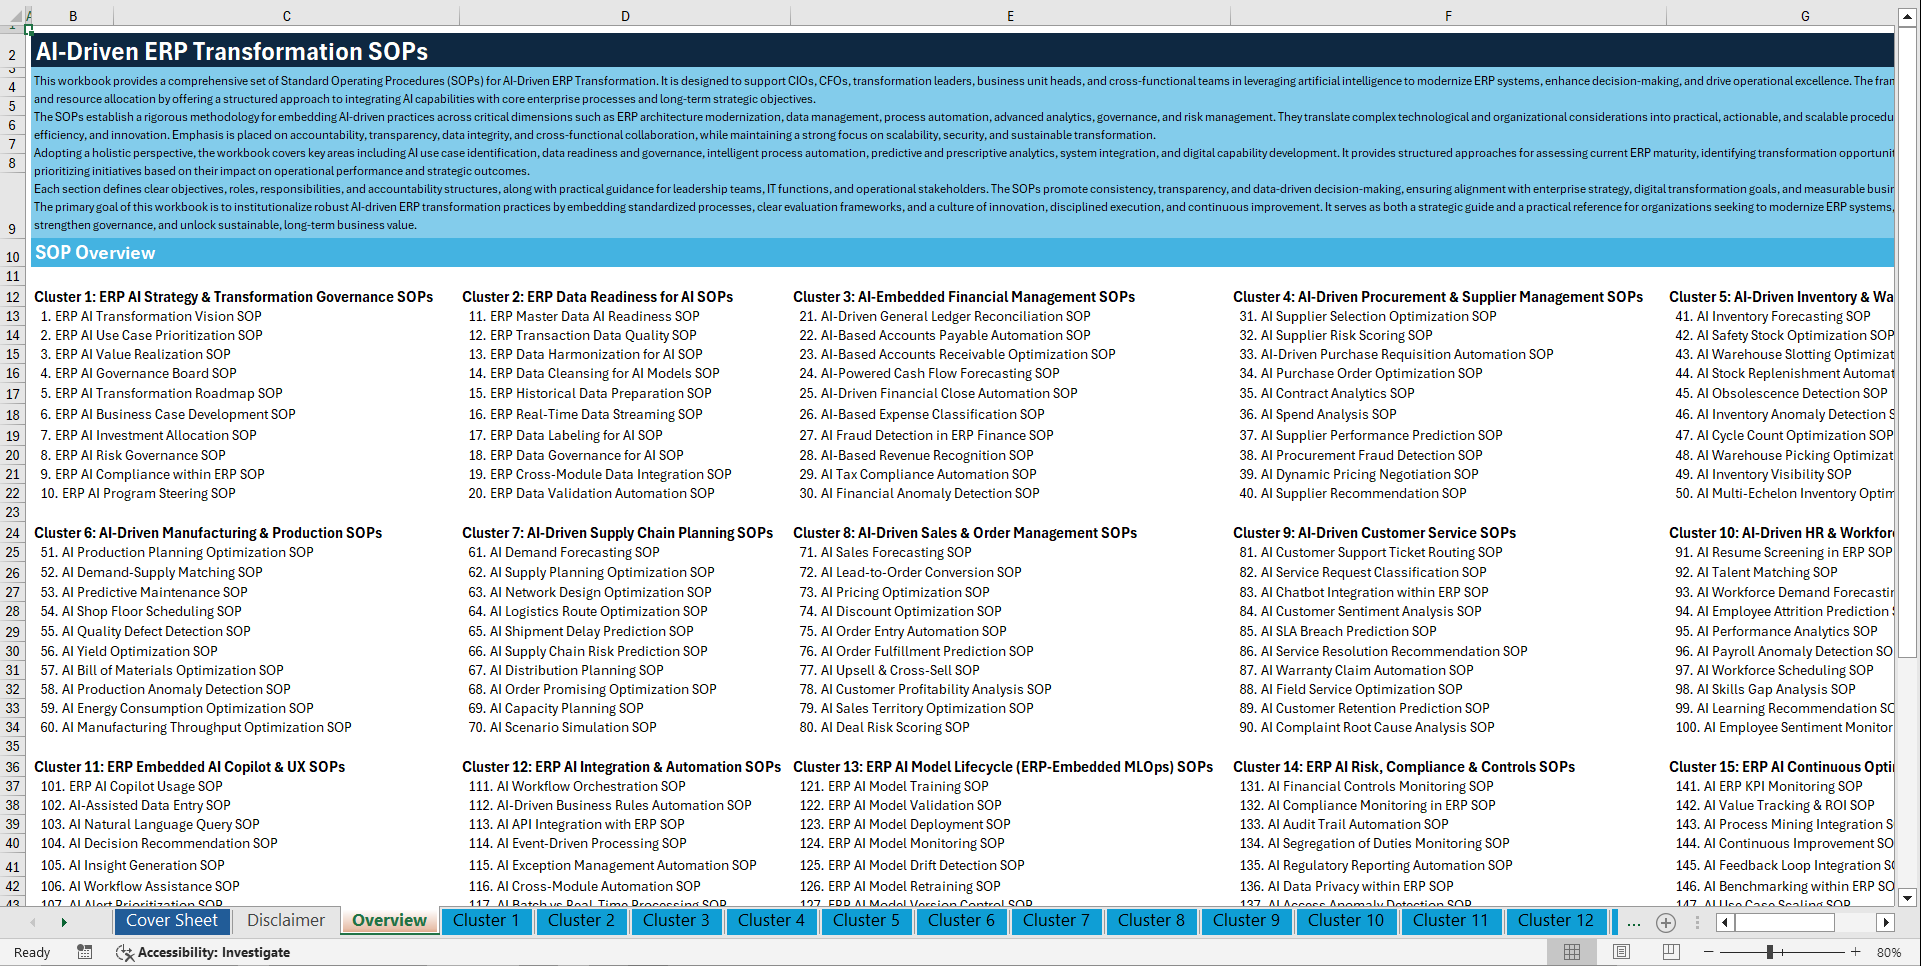The image size is (1921, 966).
Task: Switch to Cluster 12 sheet tab
Action: 1556,921
